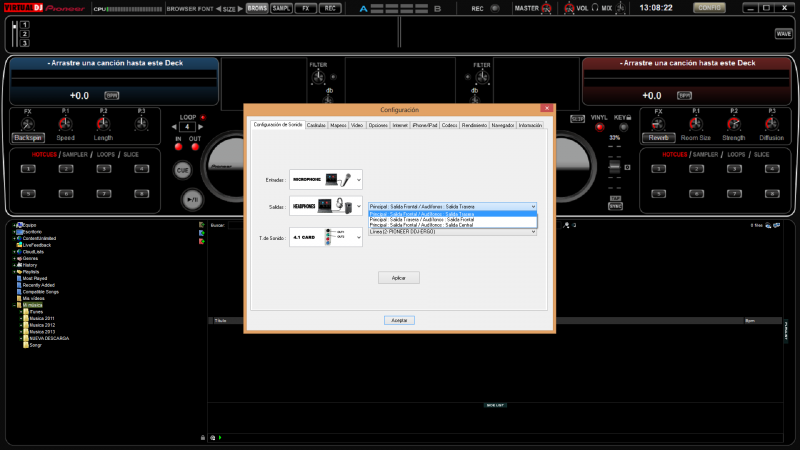Screen dimensions: 800x450
Task: Click the MASTER volume knob icon
Action: pos(546,8)
